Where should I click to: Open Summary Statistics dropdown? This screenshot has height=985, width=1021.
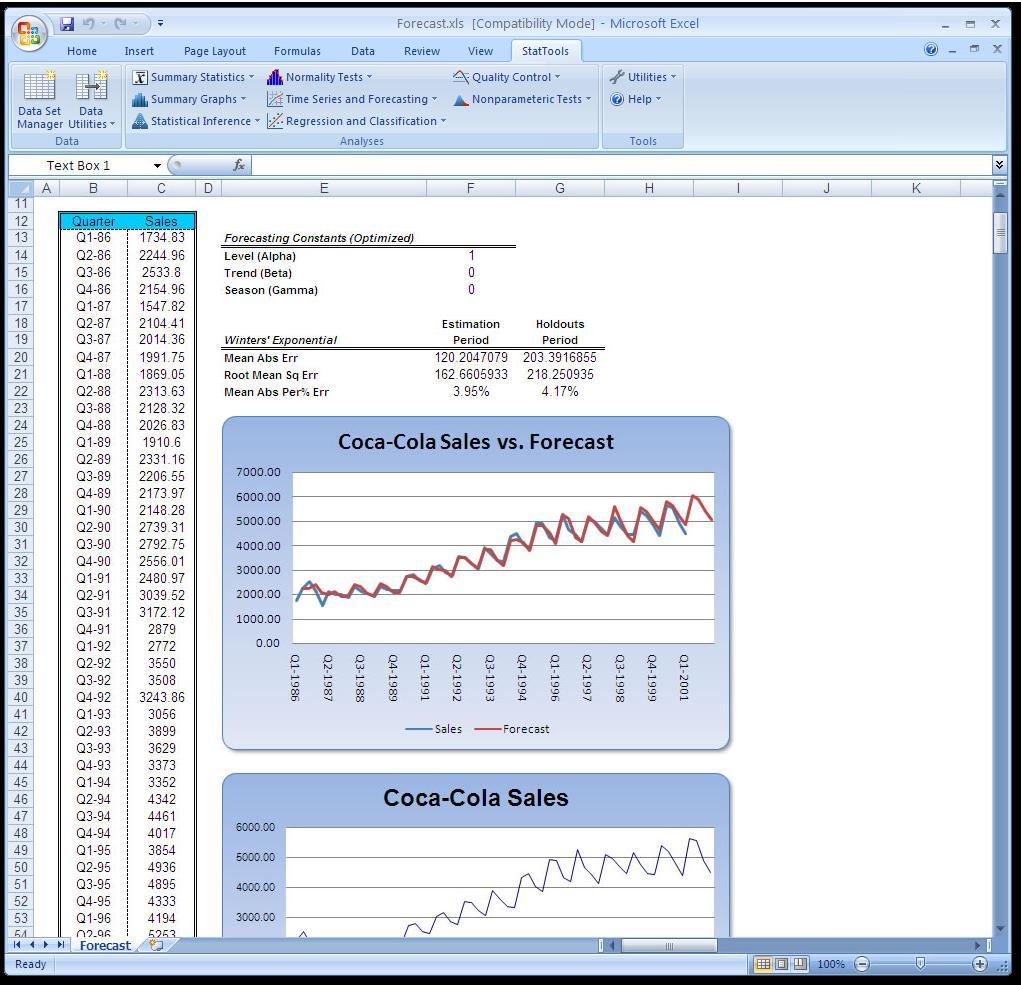coord(193,77)
